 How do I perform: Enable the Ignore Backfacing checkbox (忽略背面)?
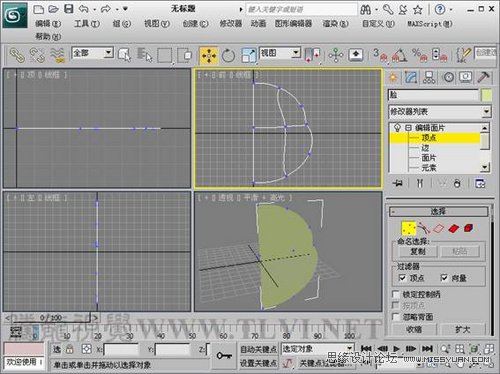tap(396, 317)
